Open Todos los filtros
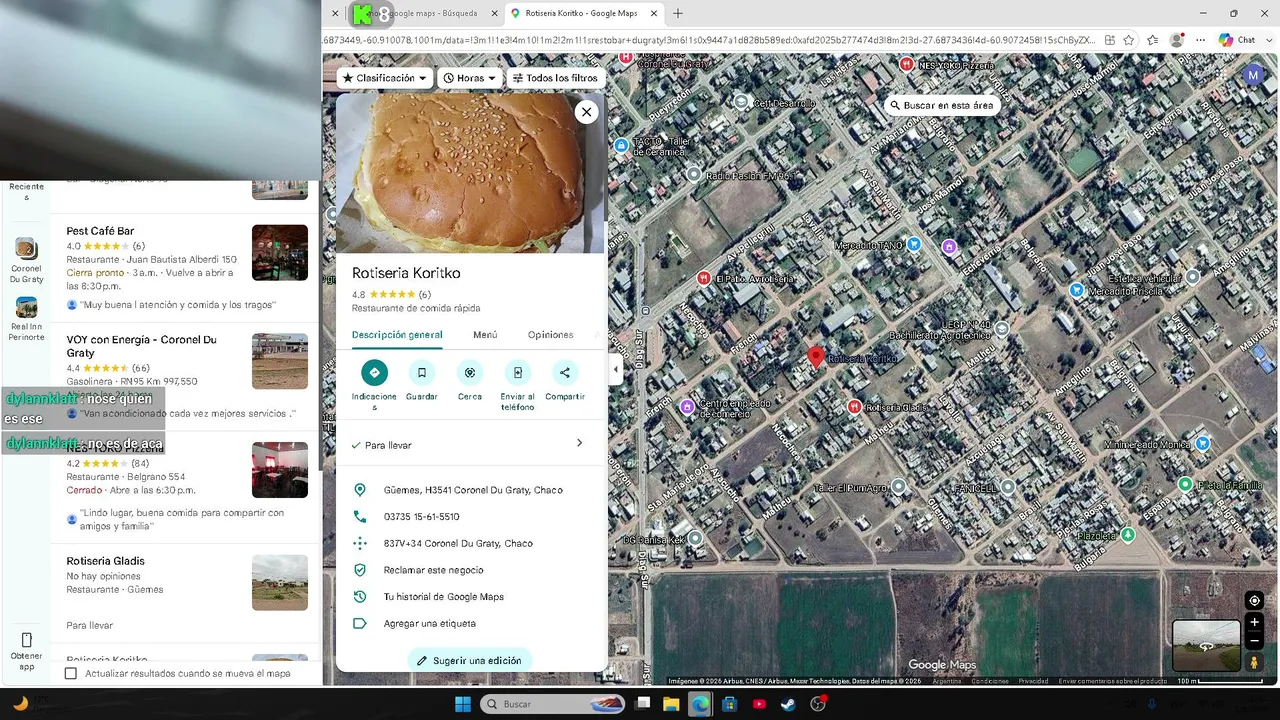This screenshot has height=720, width=1280. click(555, 78)
